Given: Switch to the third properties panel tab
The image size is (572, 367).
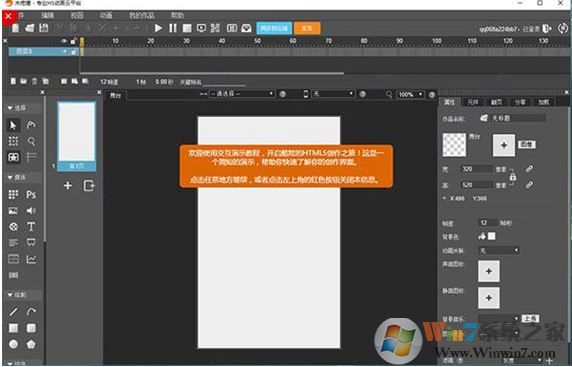Looking at the screenshot, I should tap(496, 102).
